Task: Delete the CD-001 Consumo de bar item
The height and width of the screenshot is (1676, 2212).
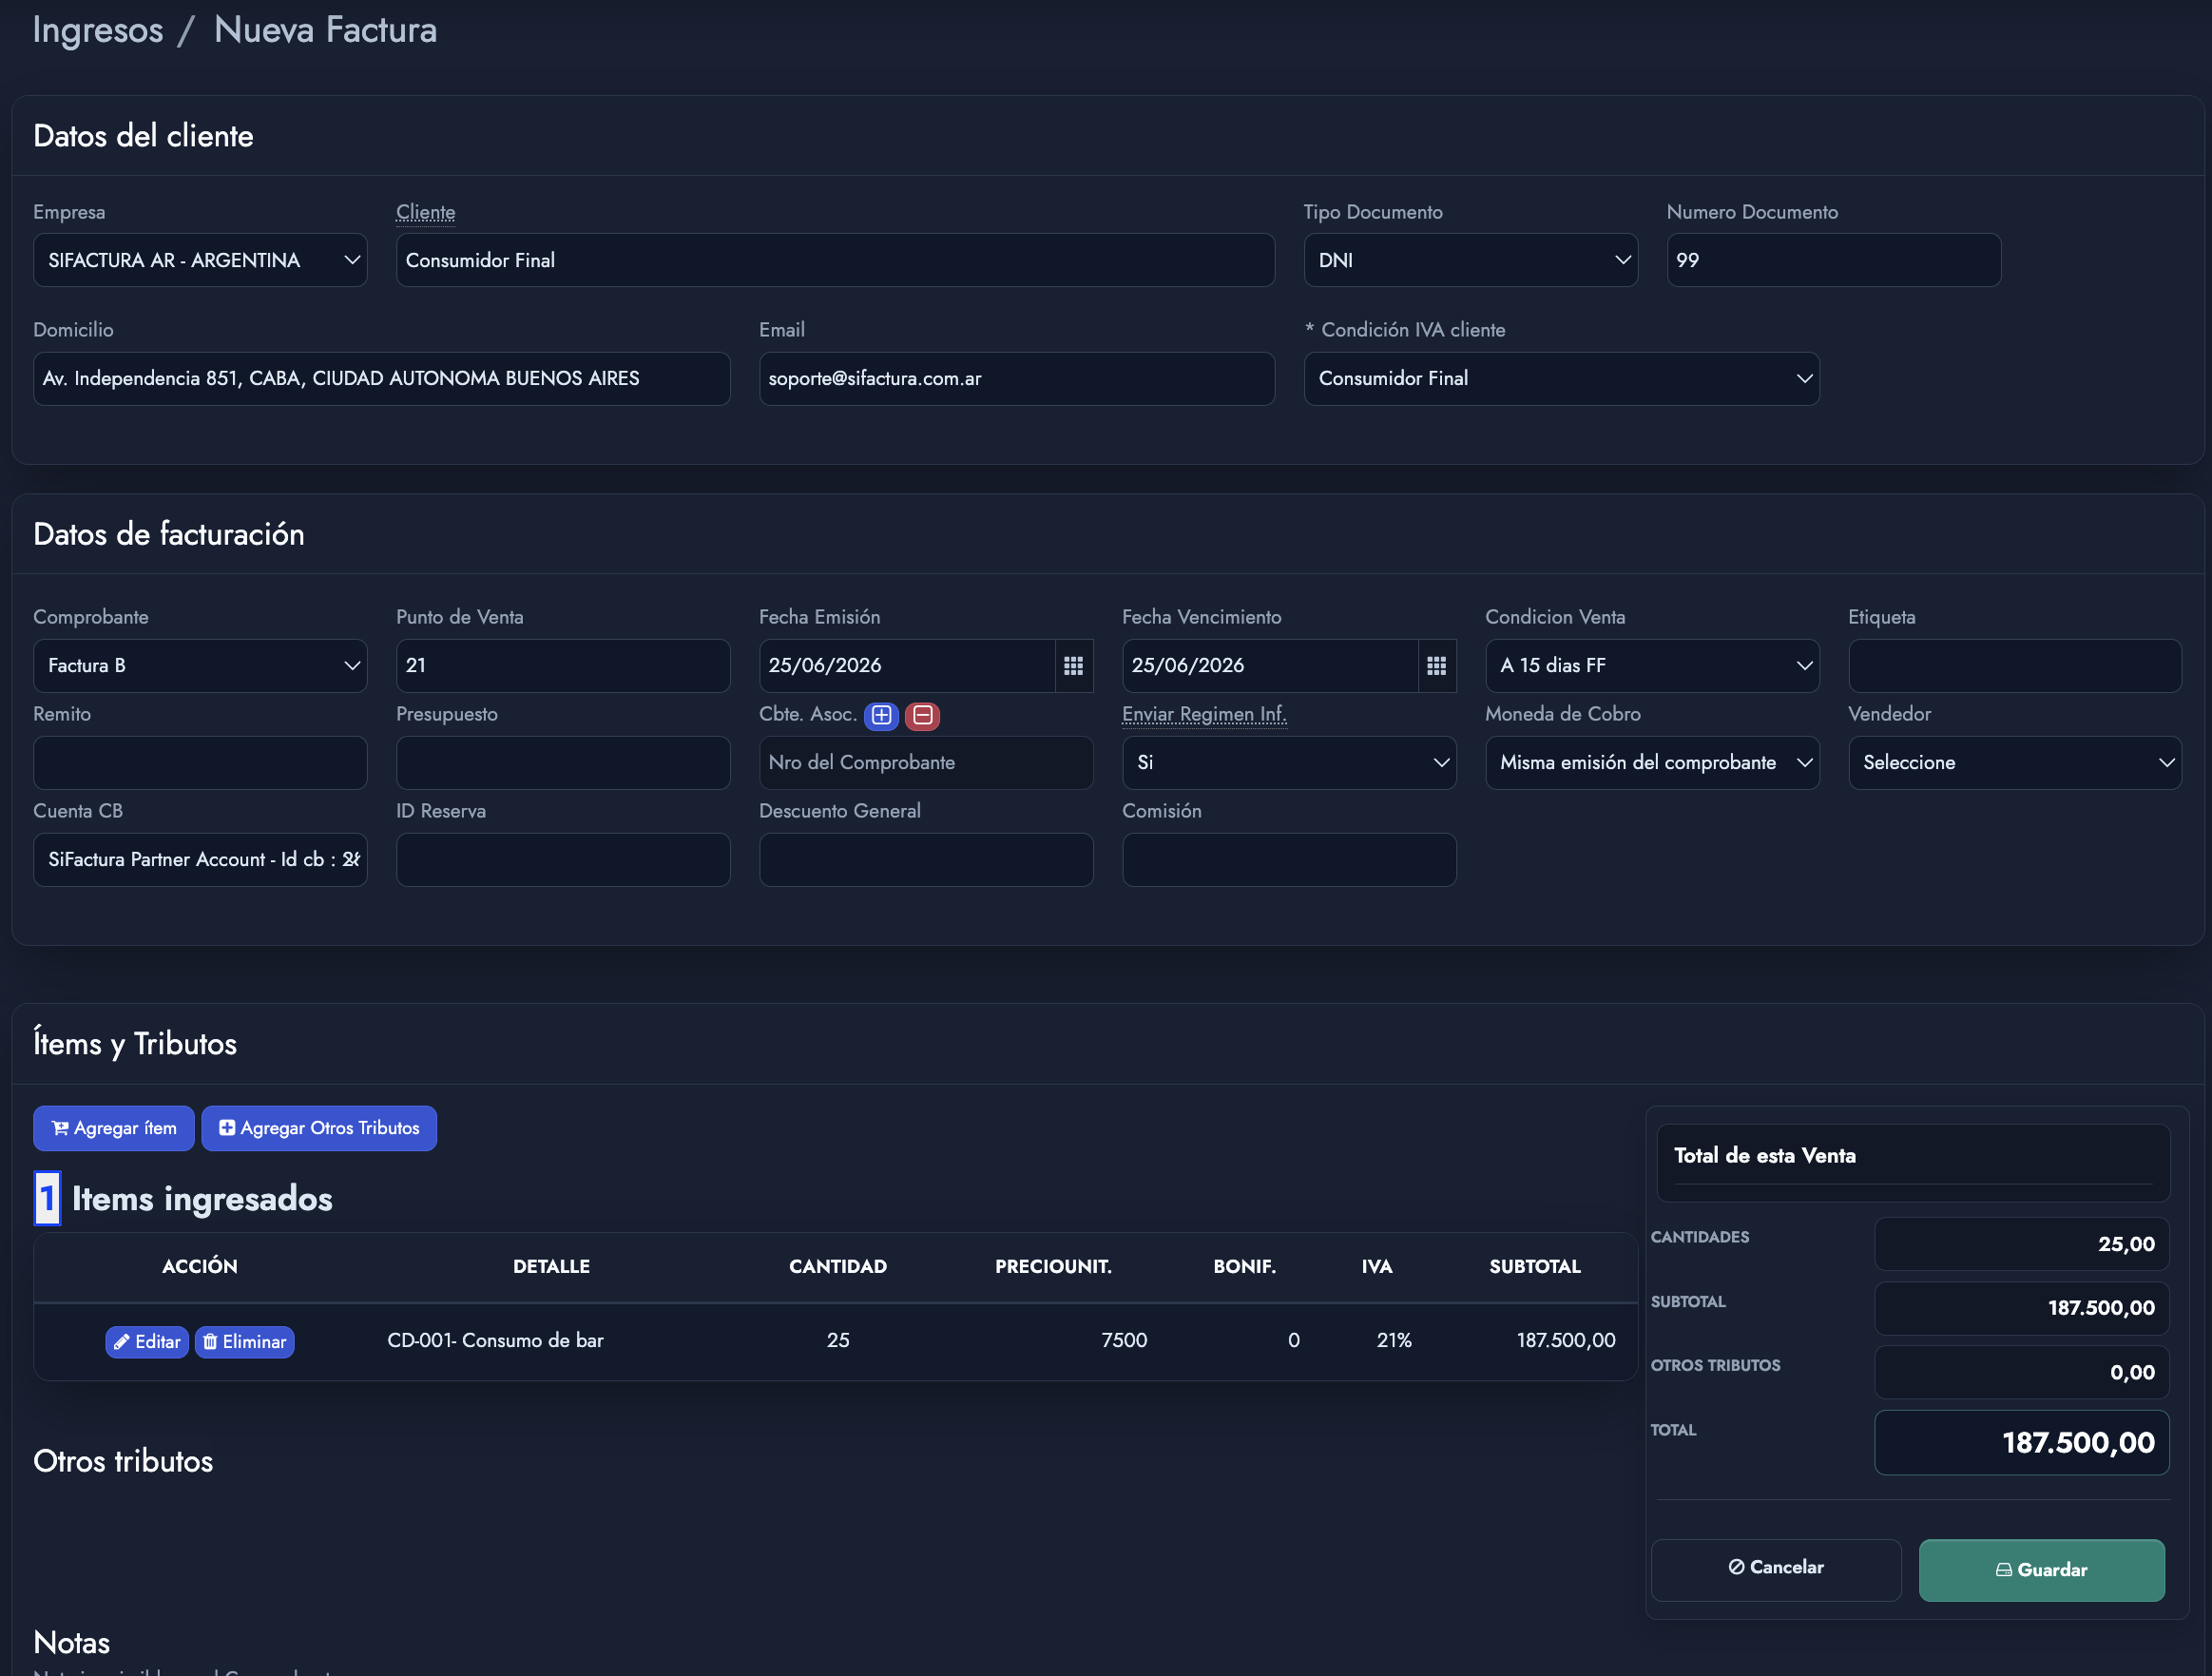Action: pyautogui.click(x=244, y=1342)
